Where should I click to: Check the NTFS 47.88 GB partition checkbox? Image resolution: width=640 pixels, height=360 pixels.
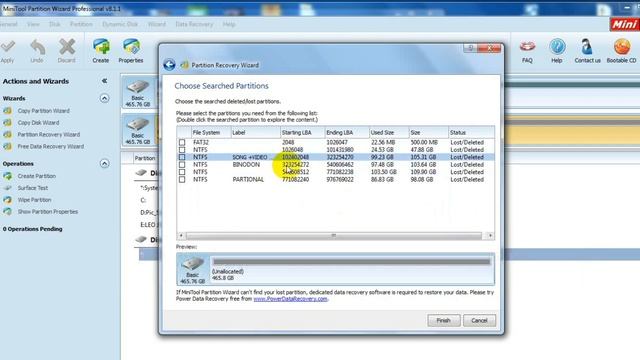coord(182,150)
